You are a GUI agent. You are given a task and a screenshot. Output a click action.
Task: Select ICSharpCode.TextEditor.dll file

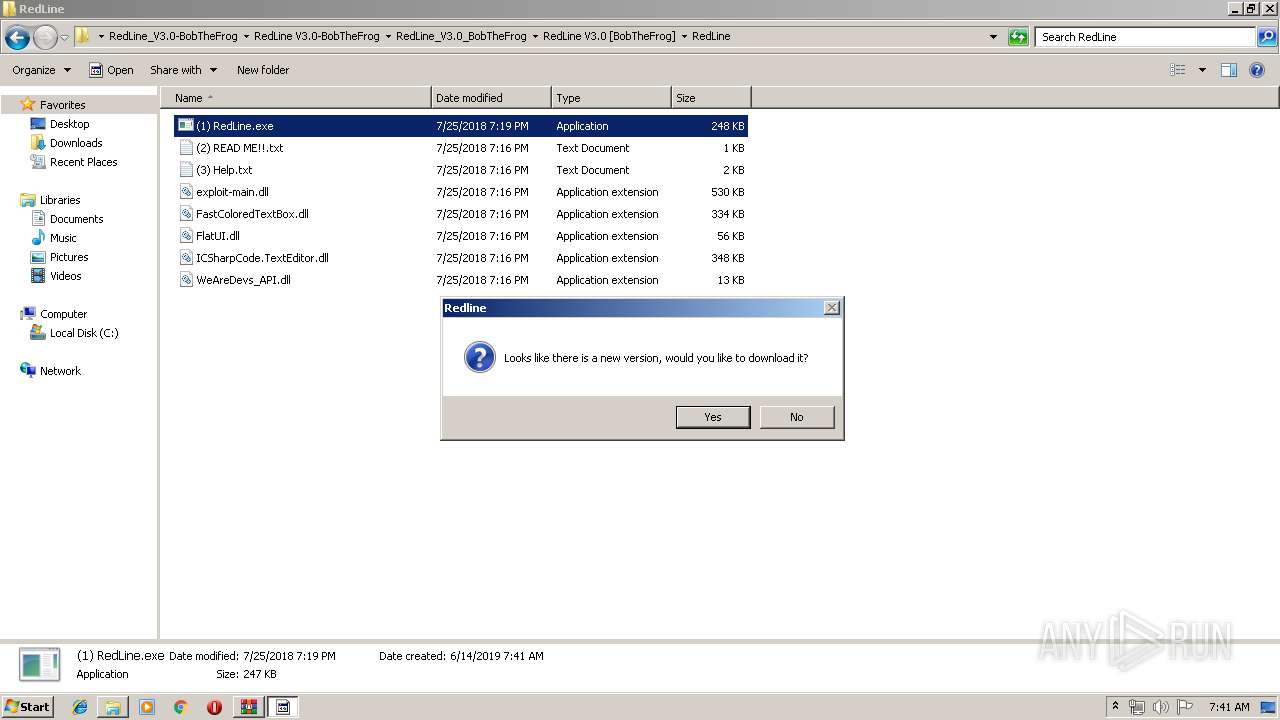pyautogui.click(x=461, y=258)
